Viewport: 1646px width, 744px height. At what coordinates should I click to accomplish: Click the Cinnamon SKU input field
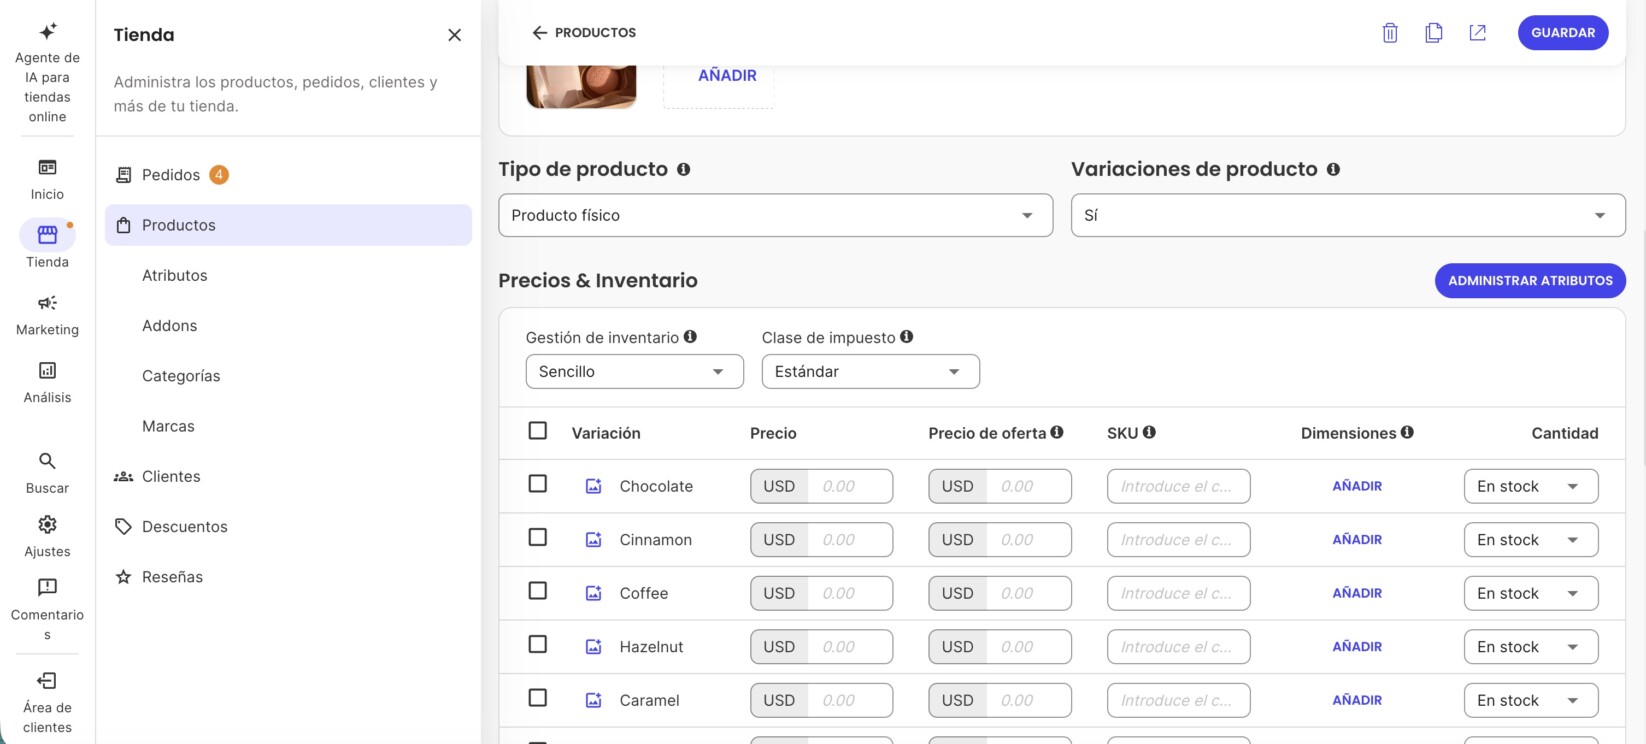[x=1179, y=540]
